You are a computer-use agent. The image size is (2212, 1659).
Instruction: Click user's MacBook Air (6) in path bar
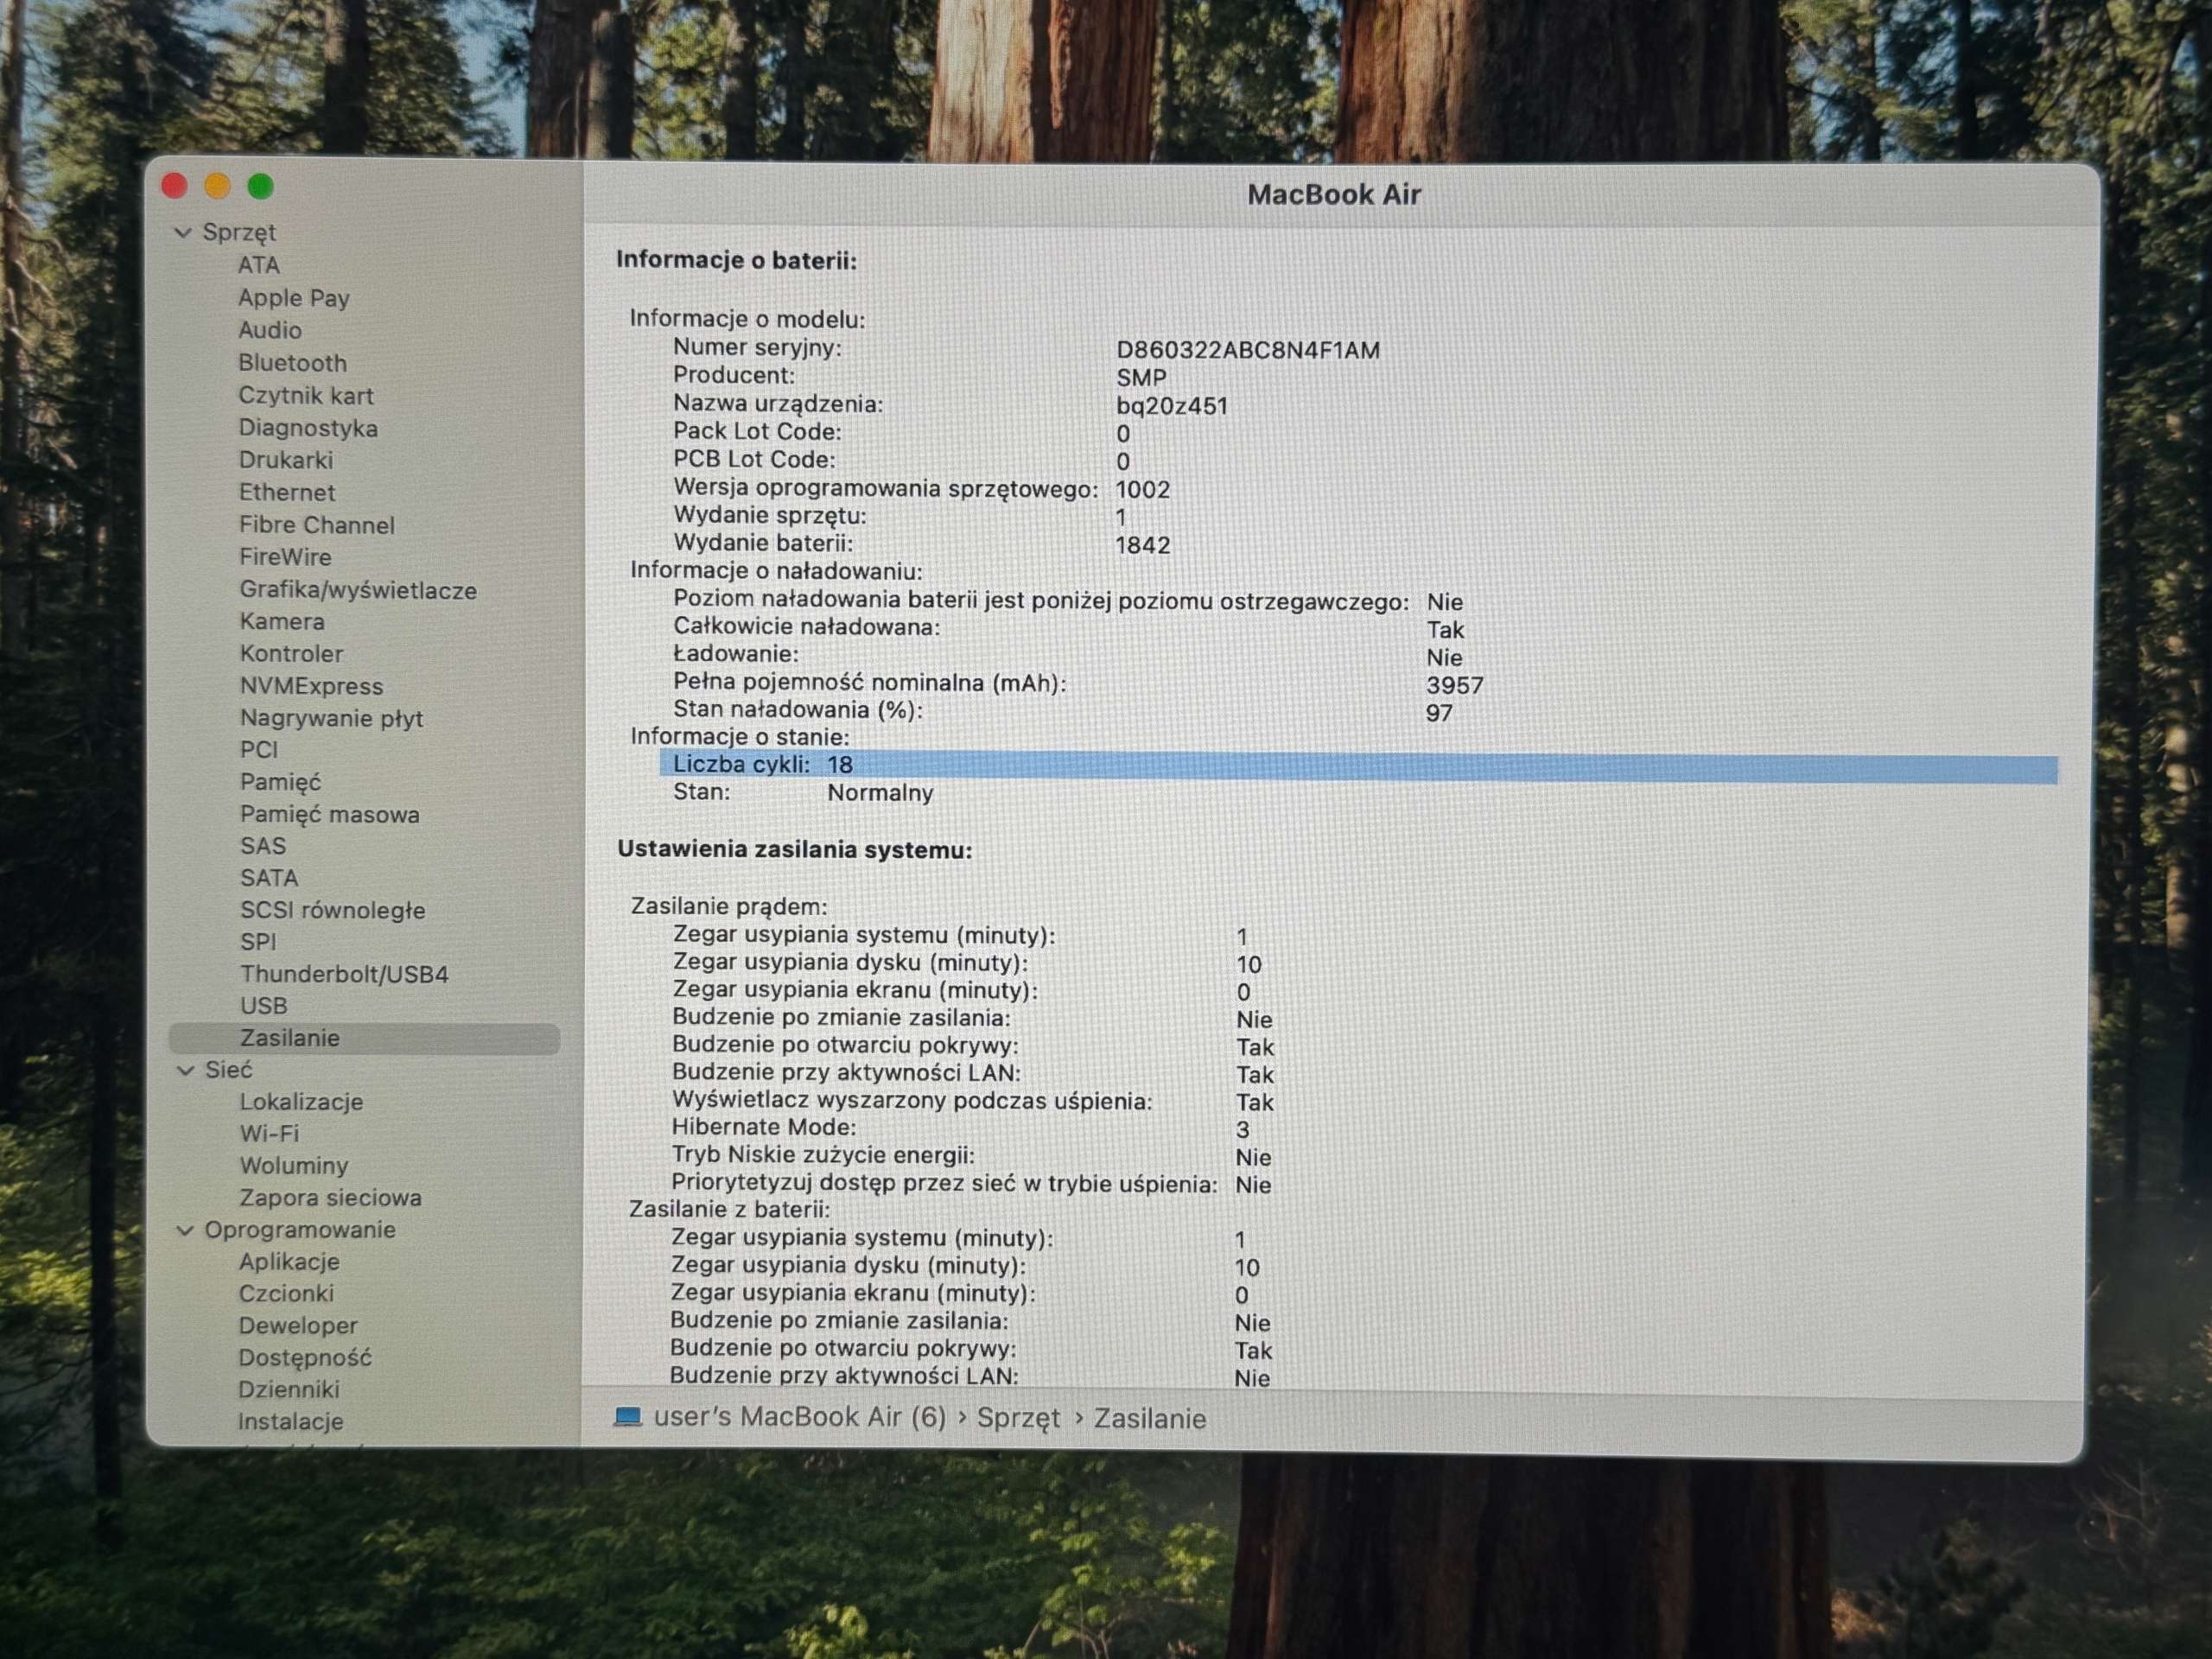[x=799, y=1417]
